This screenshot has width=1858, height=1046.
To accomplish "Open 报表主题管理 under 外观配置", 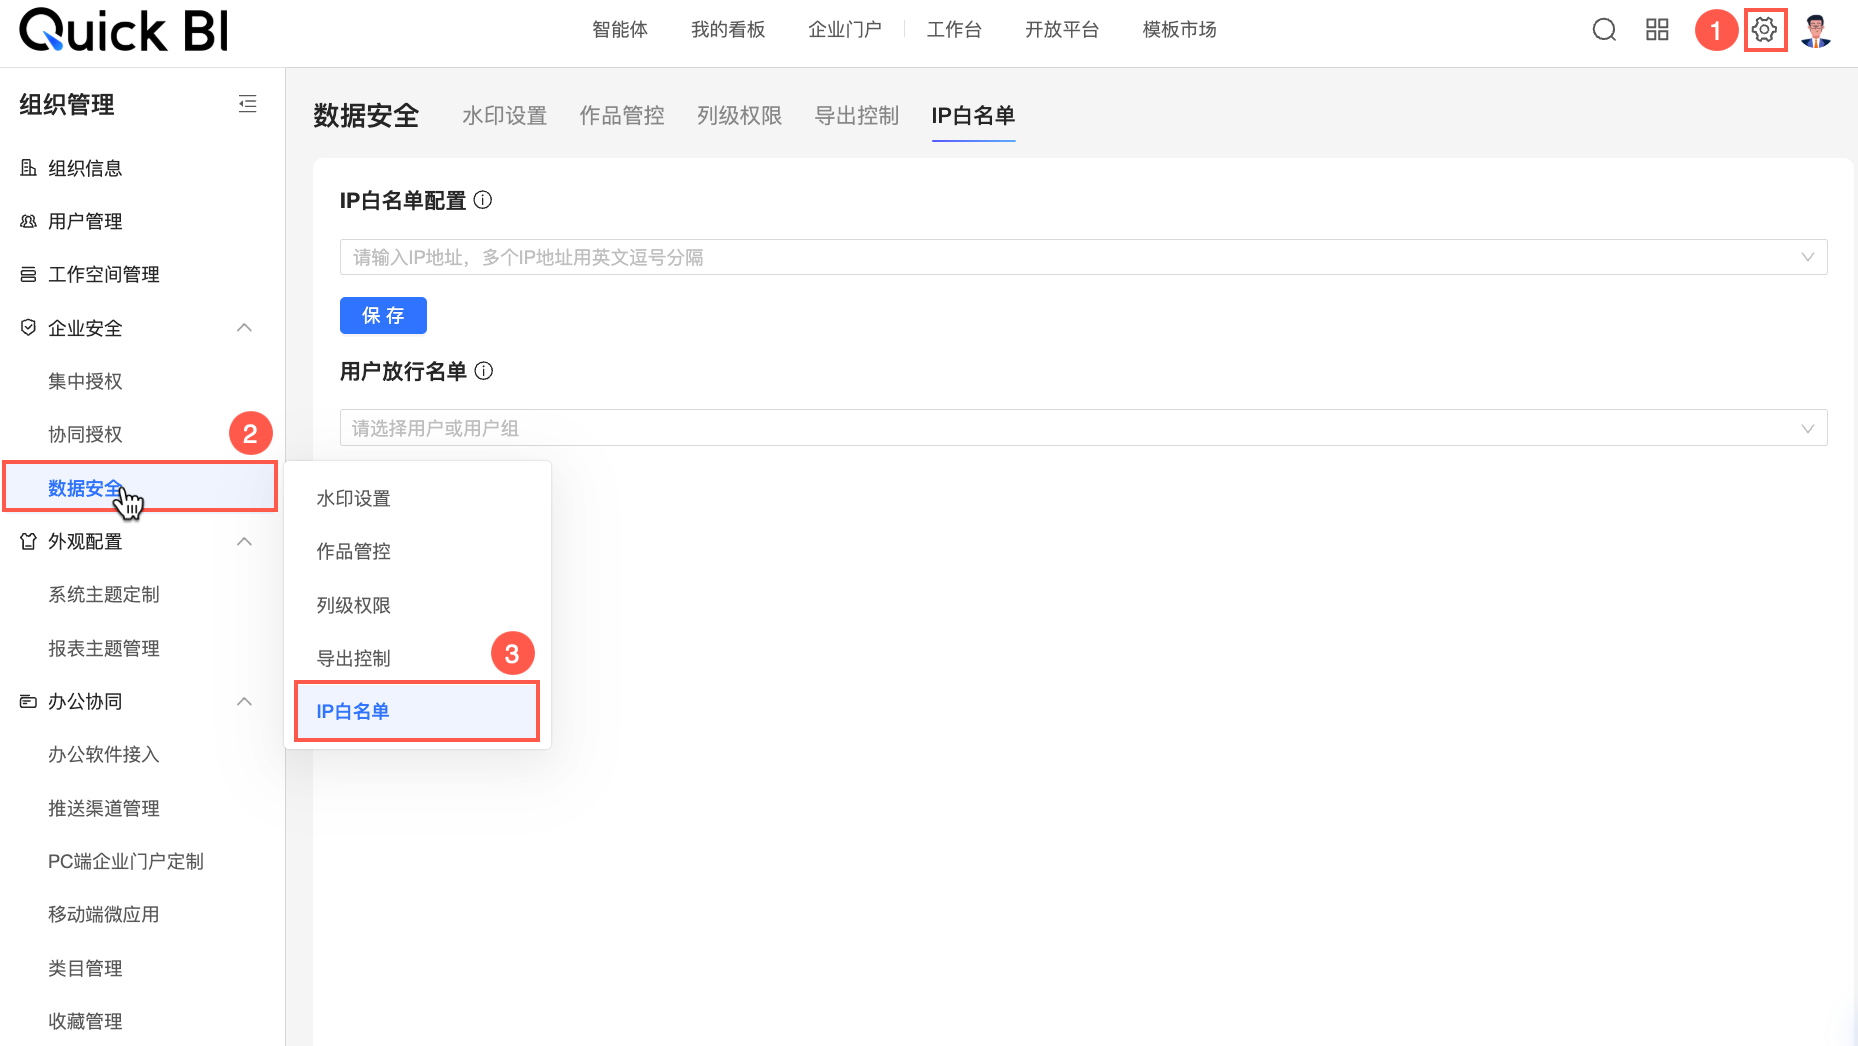I will (x=104, y=648).
